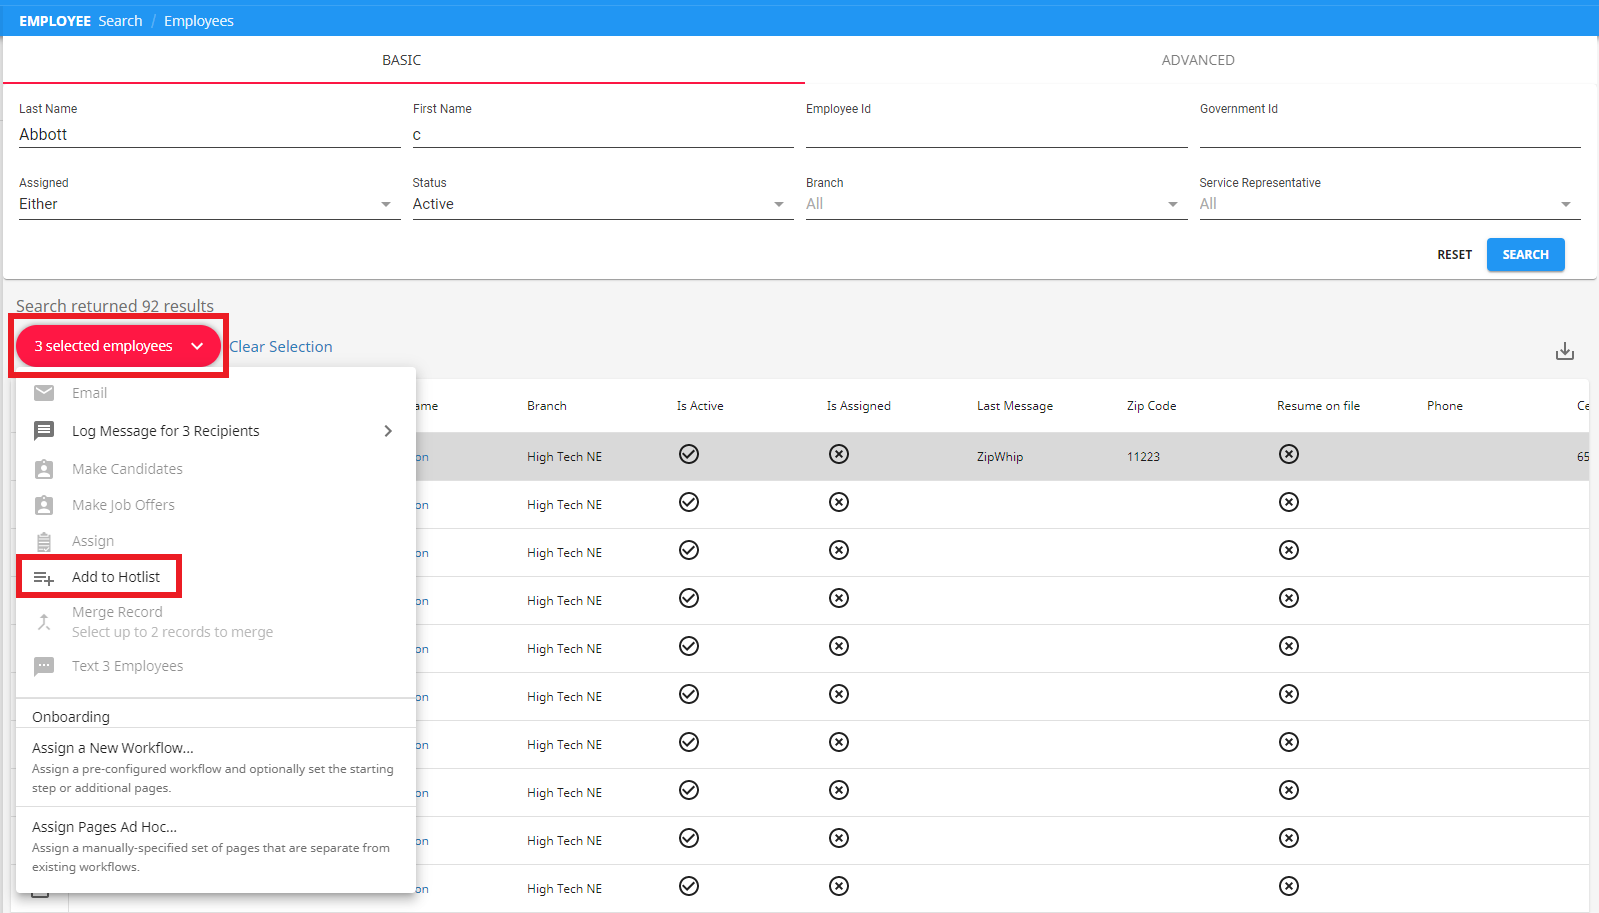Image resolution: width=1599 pixels, height=913 pixels.
Task: Click the Log Message chat icon
Action: [x=44, y=431]
